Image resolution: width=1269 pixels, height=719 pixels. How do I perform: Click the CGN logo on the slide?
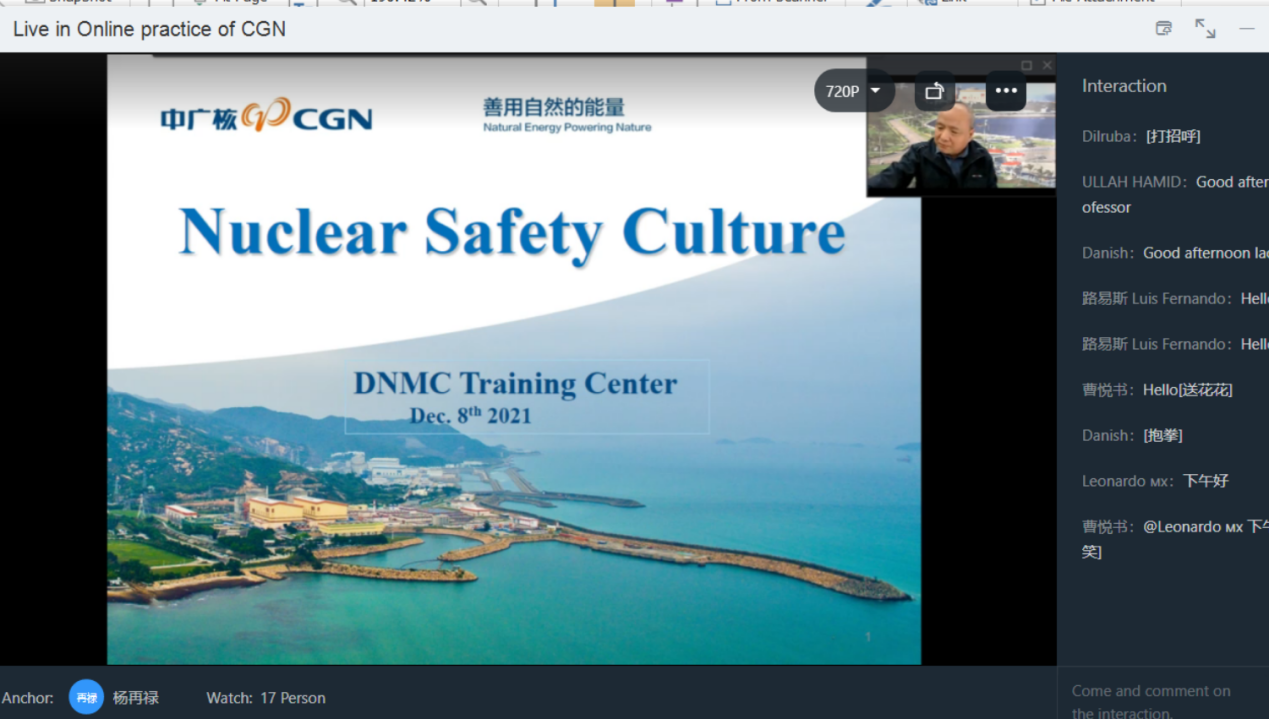[266, 118]
